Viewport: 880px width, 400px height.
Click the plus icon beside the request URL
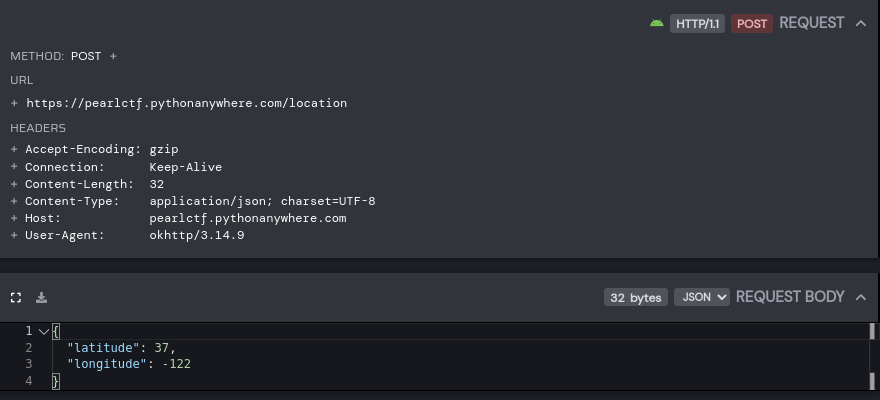(x=15, y=103)
